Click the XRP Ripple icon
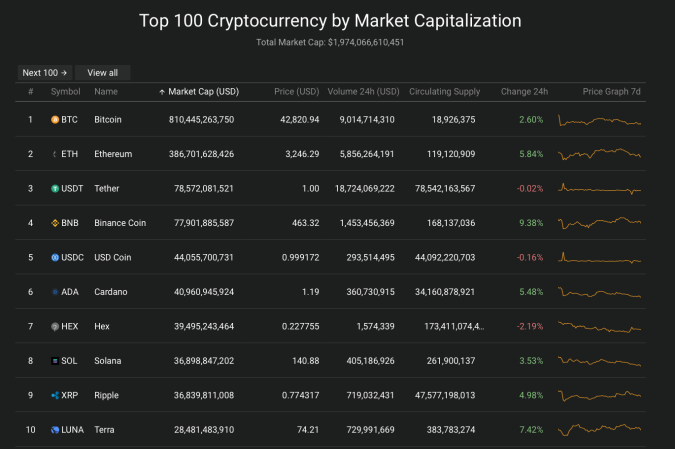Screen dimensions: 675x449 55,395
